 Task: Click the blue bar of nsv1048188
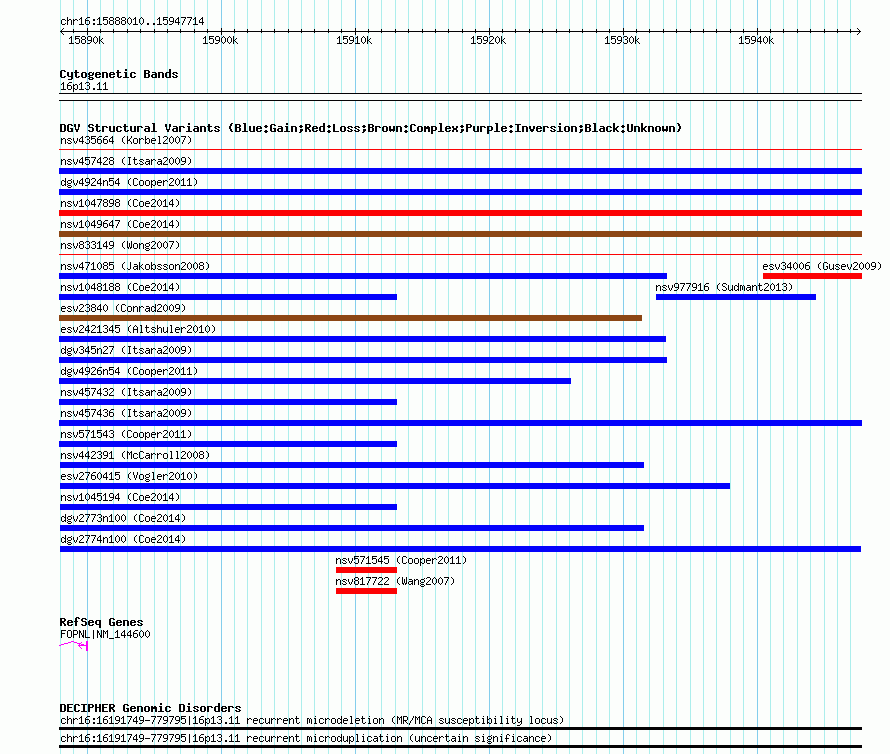tap(228, 297)
